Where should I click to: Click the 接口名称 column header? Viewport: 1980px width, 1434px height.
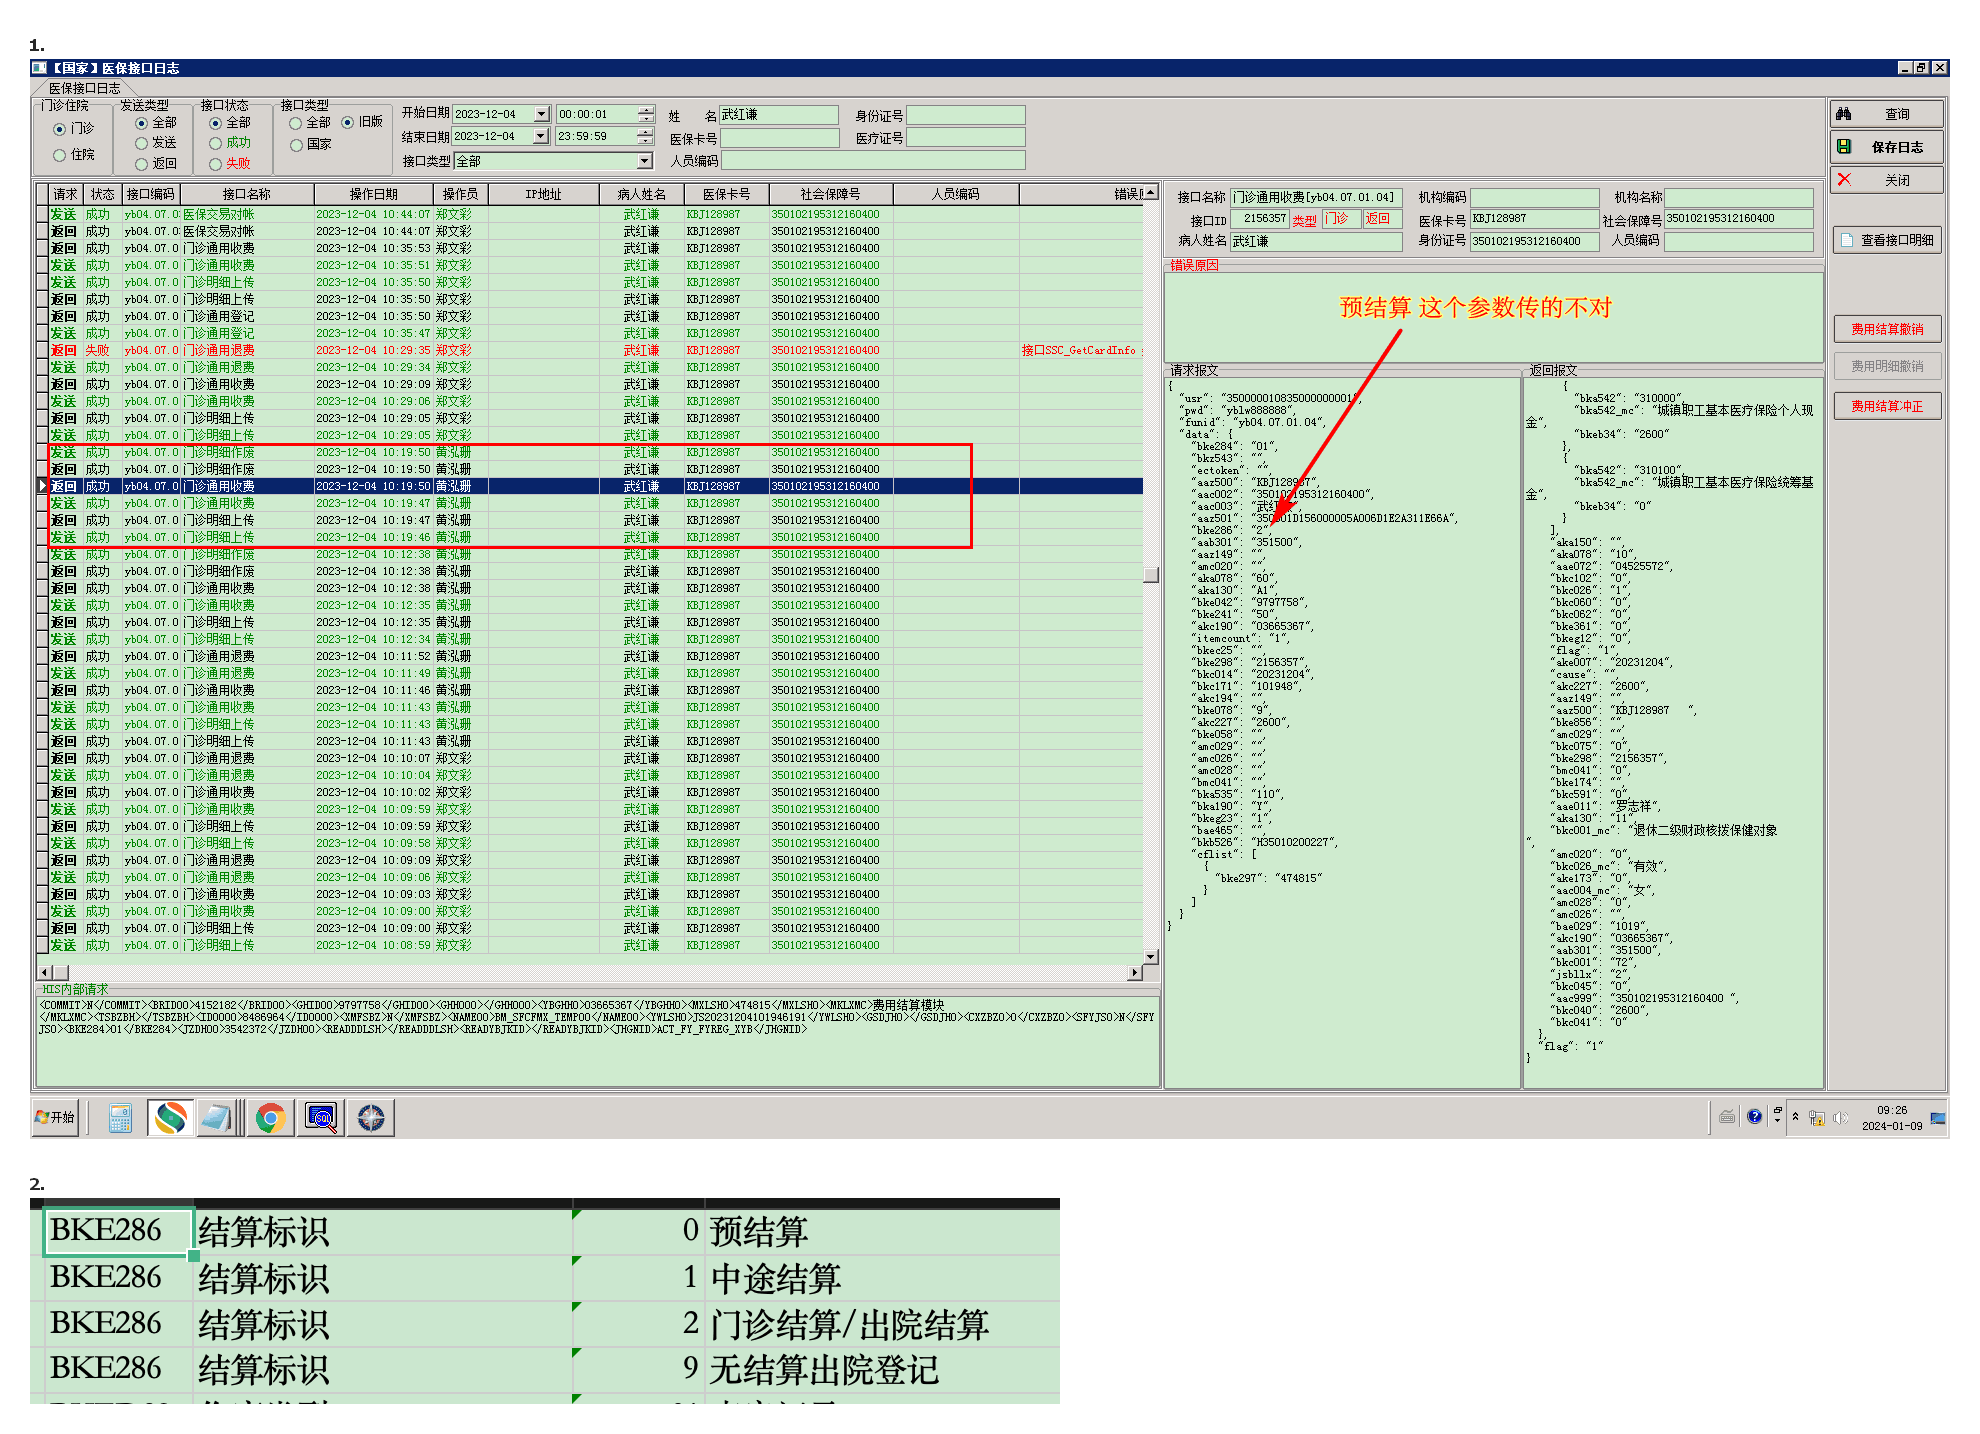[246, 194]
